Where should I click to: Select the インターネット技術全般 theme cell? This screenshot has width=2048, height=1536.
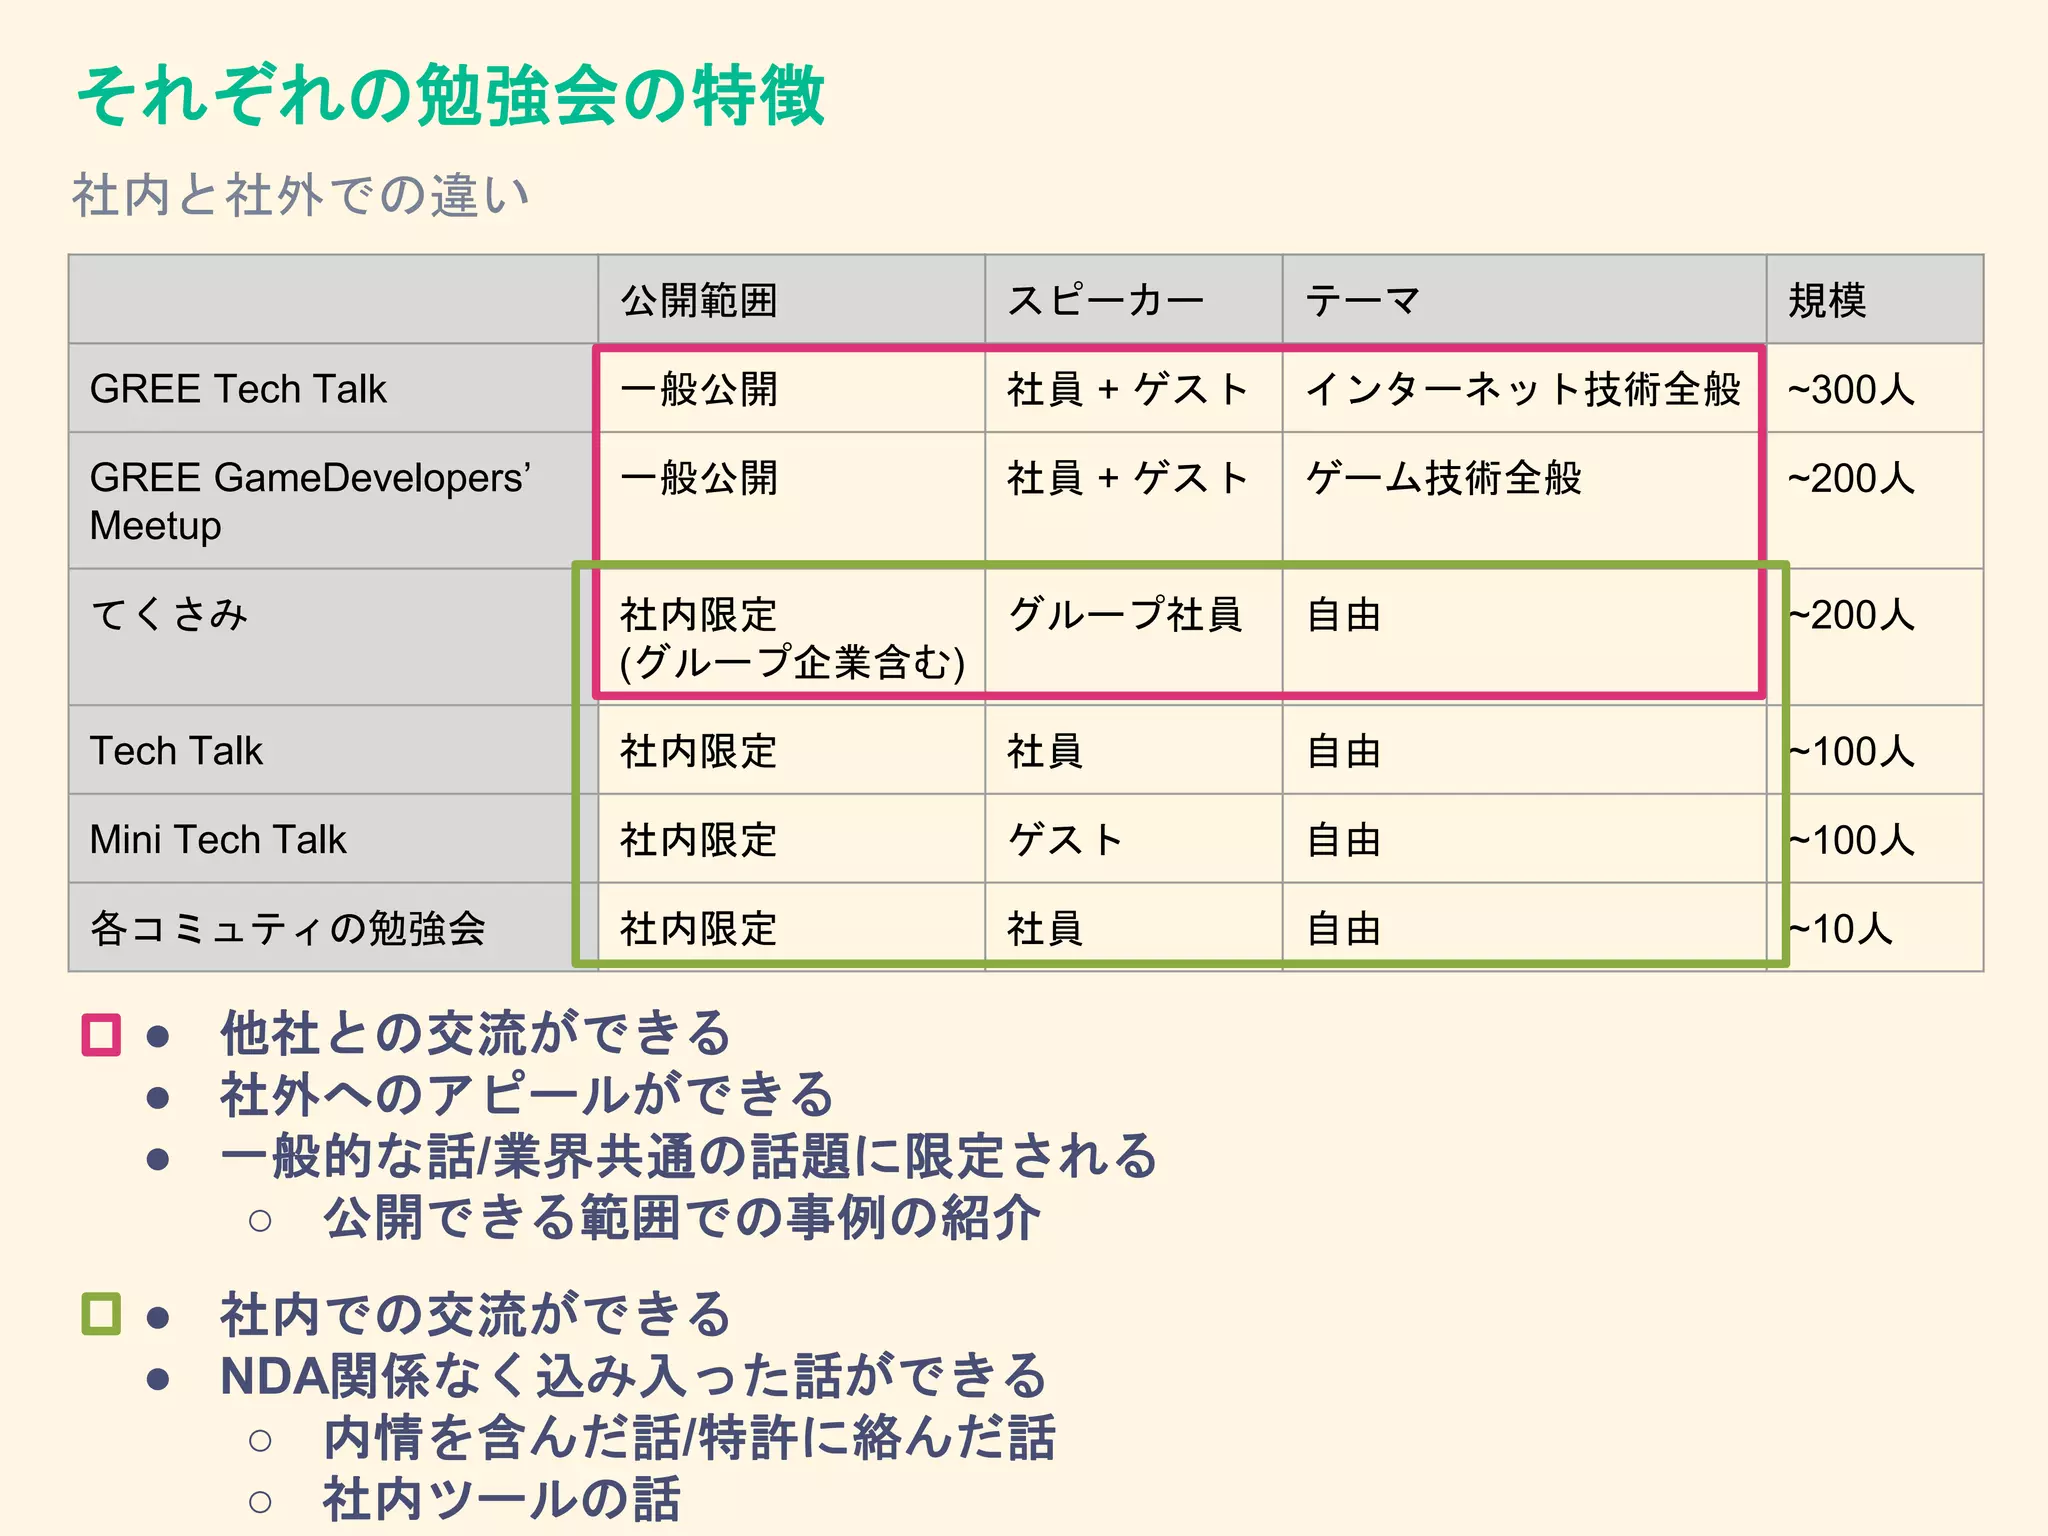(1523, 389)
